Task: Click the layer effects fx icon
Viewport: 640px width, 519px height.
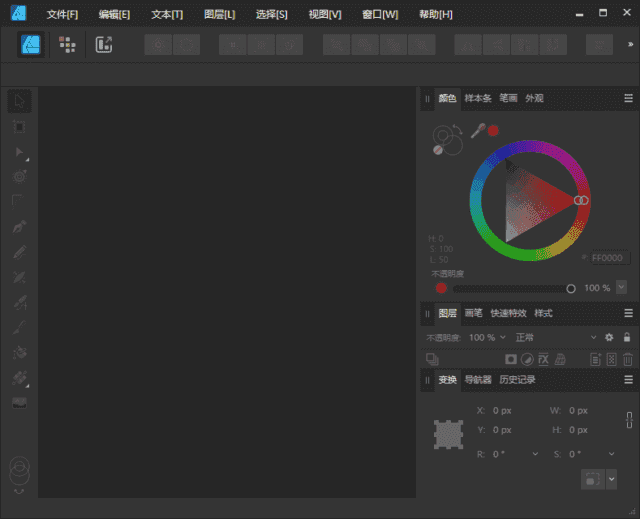Action: [544, 359]
